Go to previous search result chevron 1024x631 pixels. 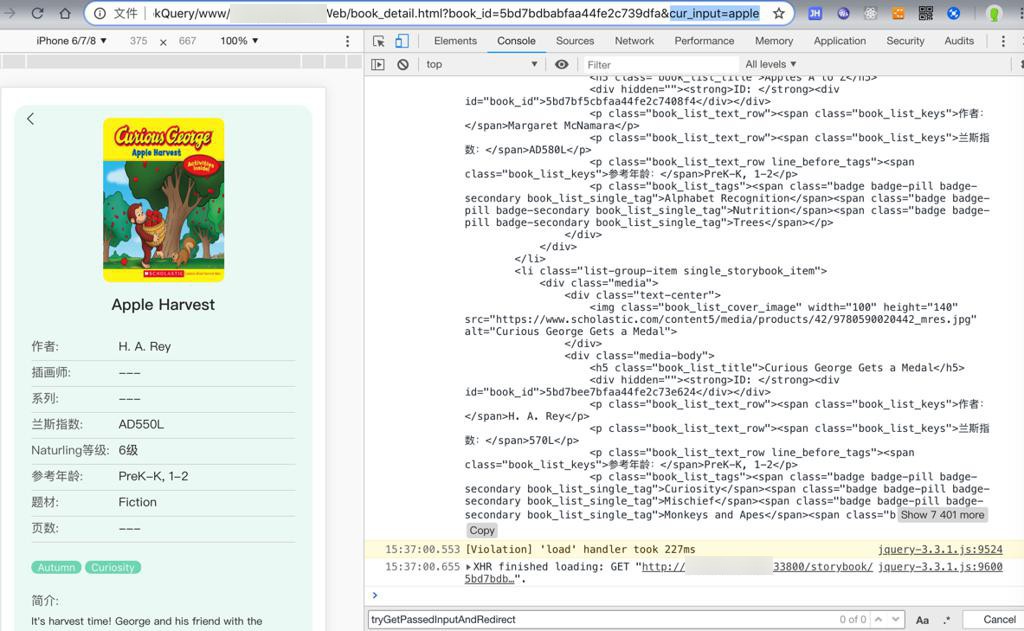coord(878,619)
